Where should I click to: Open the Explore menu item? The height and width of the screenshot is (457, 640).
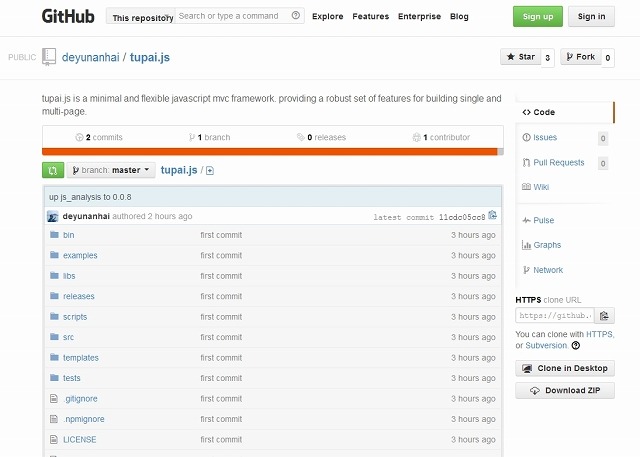pyautogui.click(x=328, y=16)
